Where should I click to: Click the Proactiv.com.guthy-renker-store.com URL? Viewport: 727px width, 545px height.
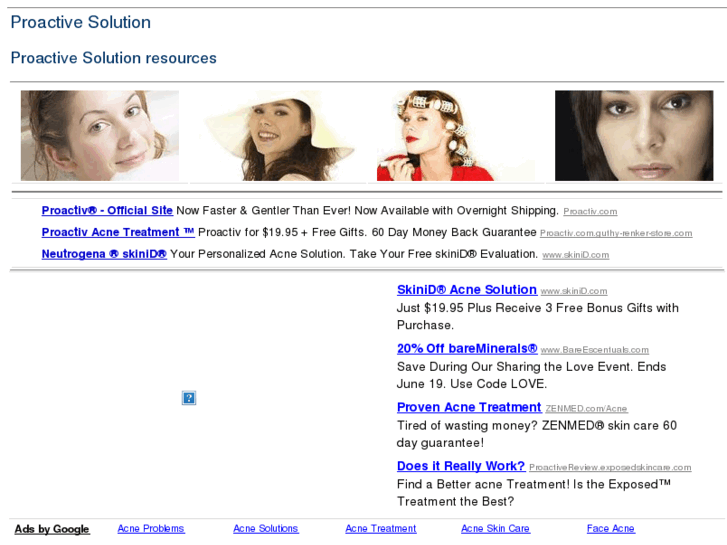point(616,233)
